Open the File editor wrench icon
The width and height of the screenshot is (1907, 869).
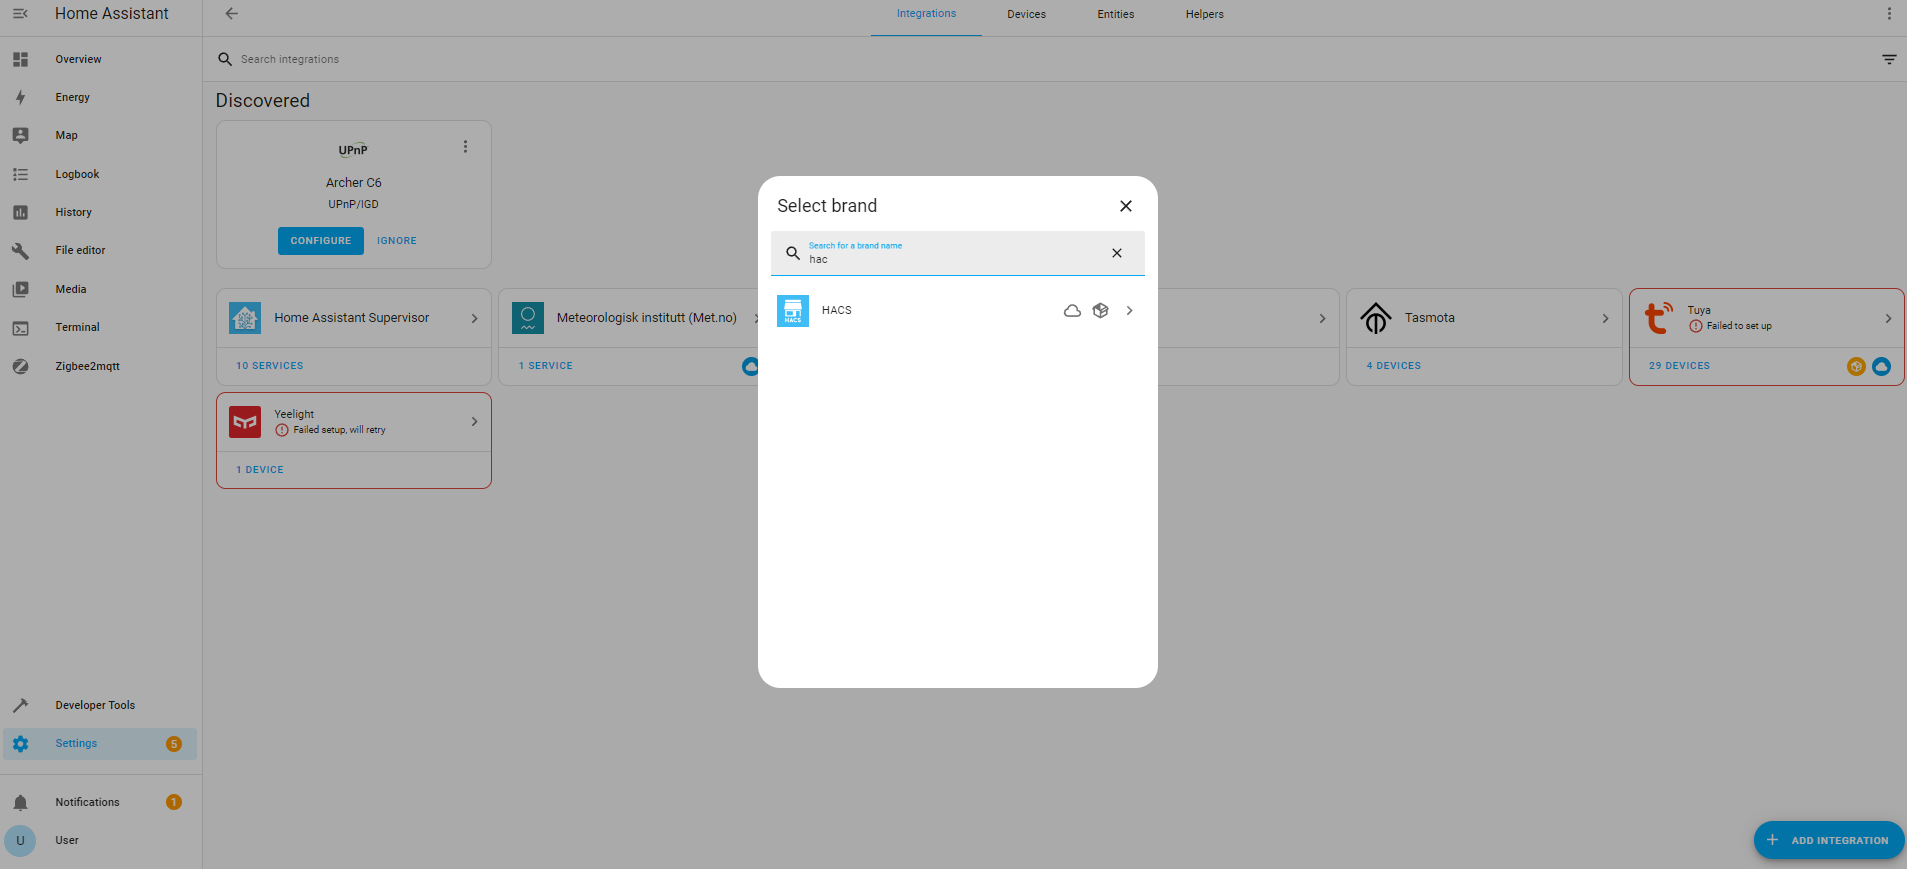click(x=20, y=250)
